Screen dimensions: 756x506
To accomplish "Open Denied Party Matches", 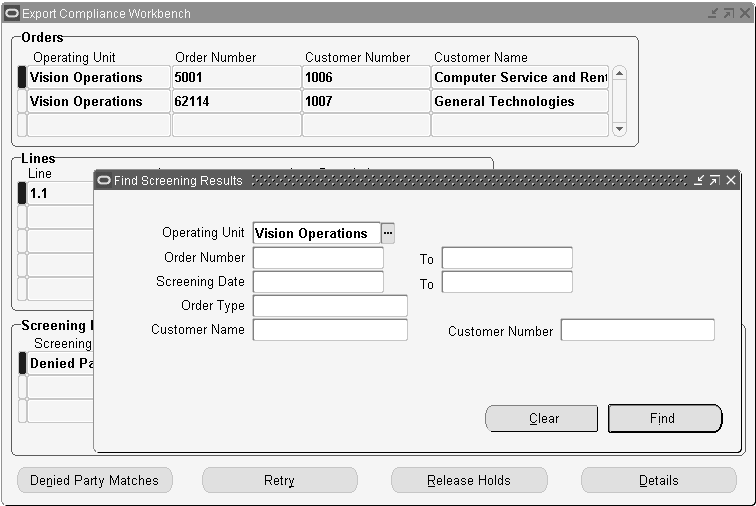I will (x=94, y=480).
